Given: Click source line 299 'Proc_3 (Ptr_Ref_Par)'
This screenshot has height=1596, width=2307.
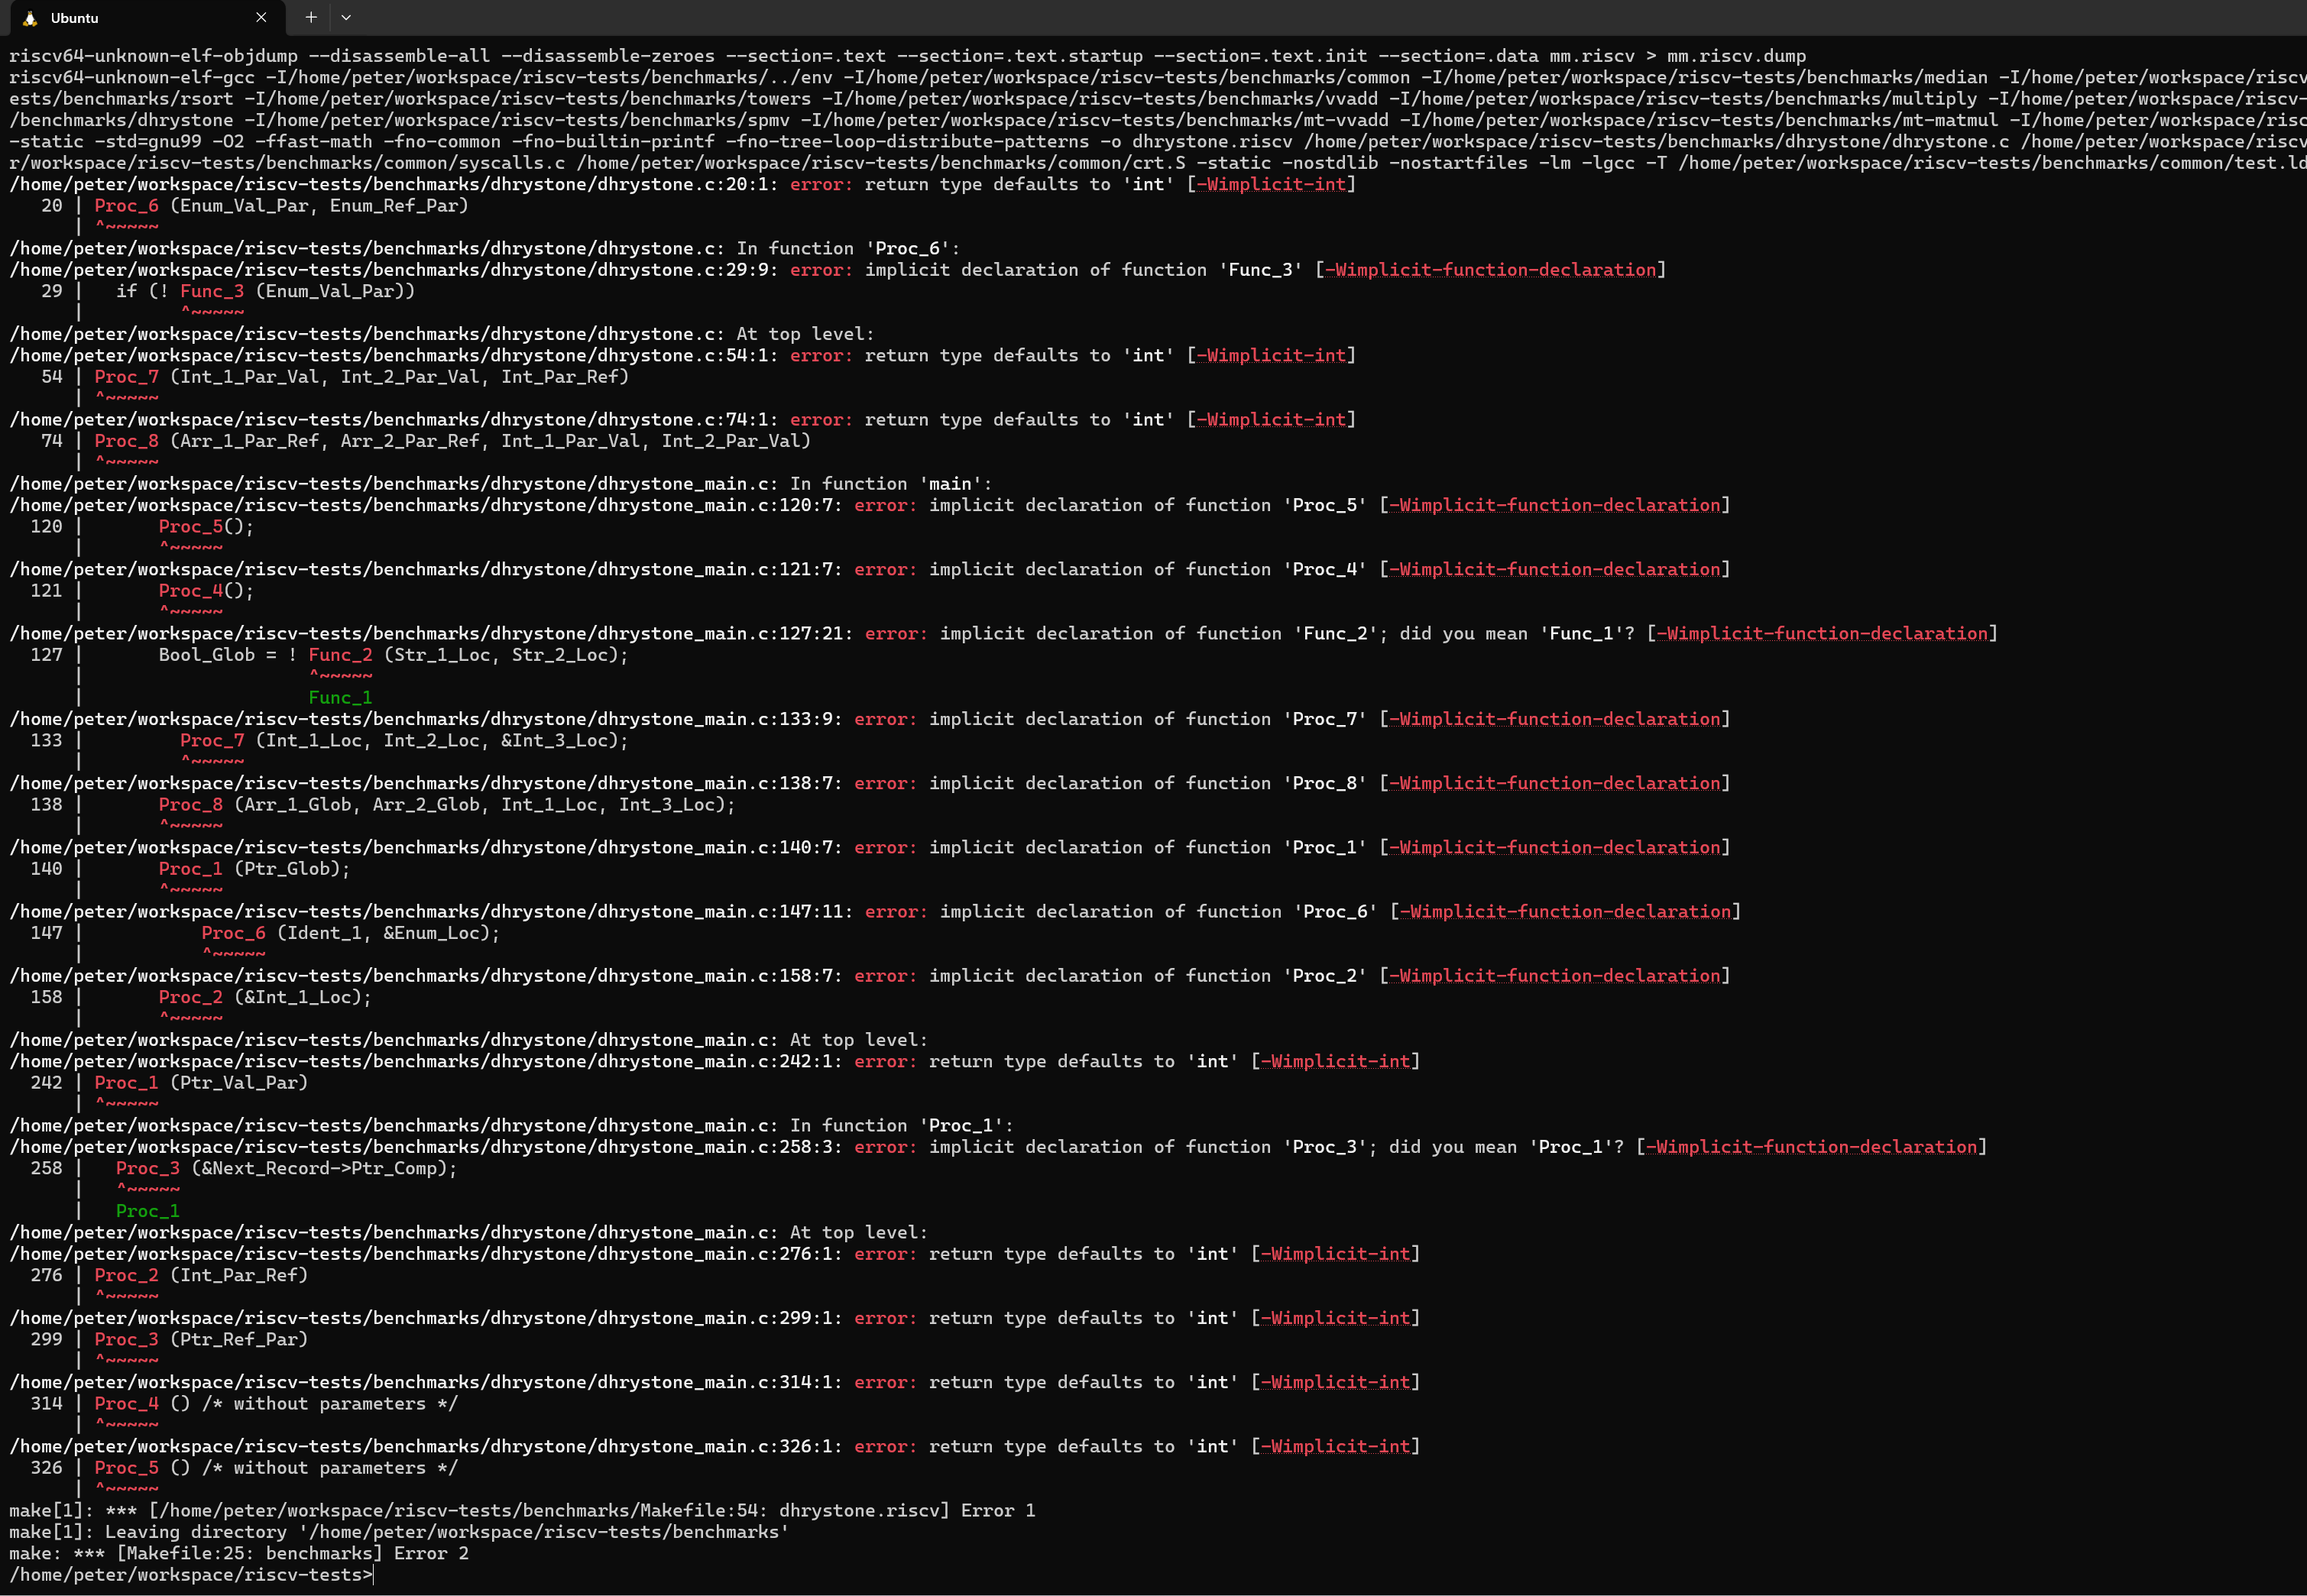Looking at the screenshot, I should (x=169, y=1340).
